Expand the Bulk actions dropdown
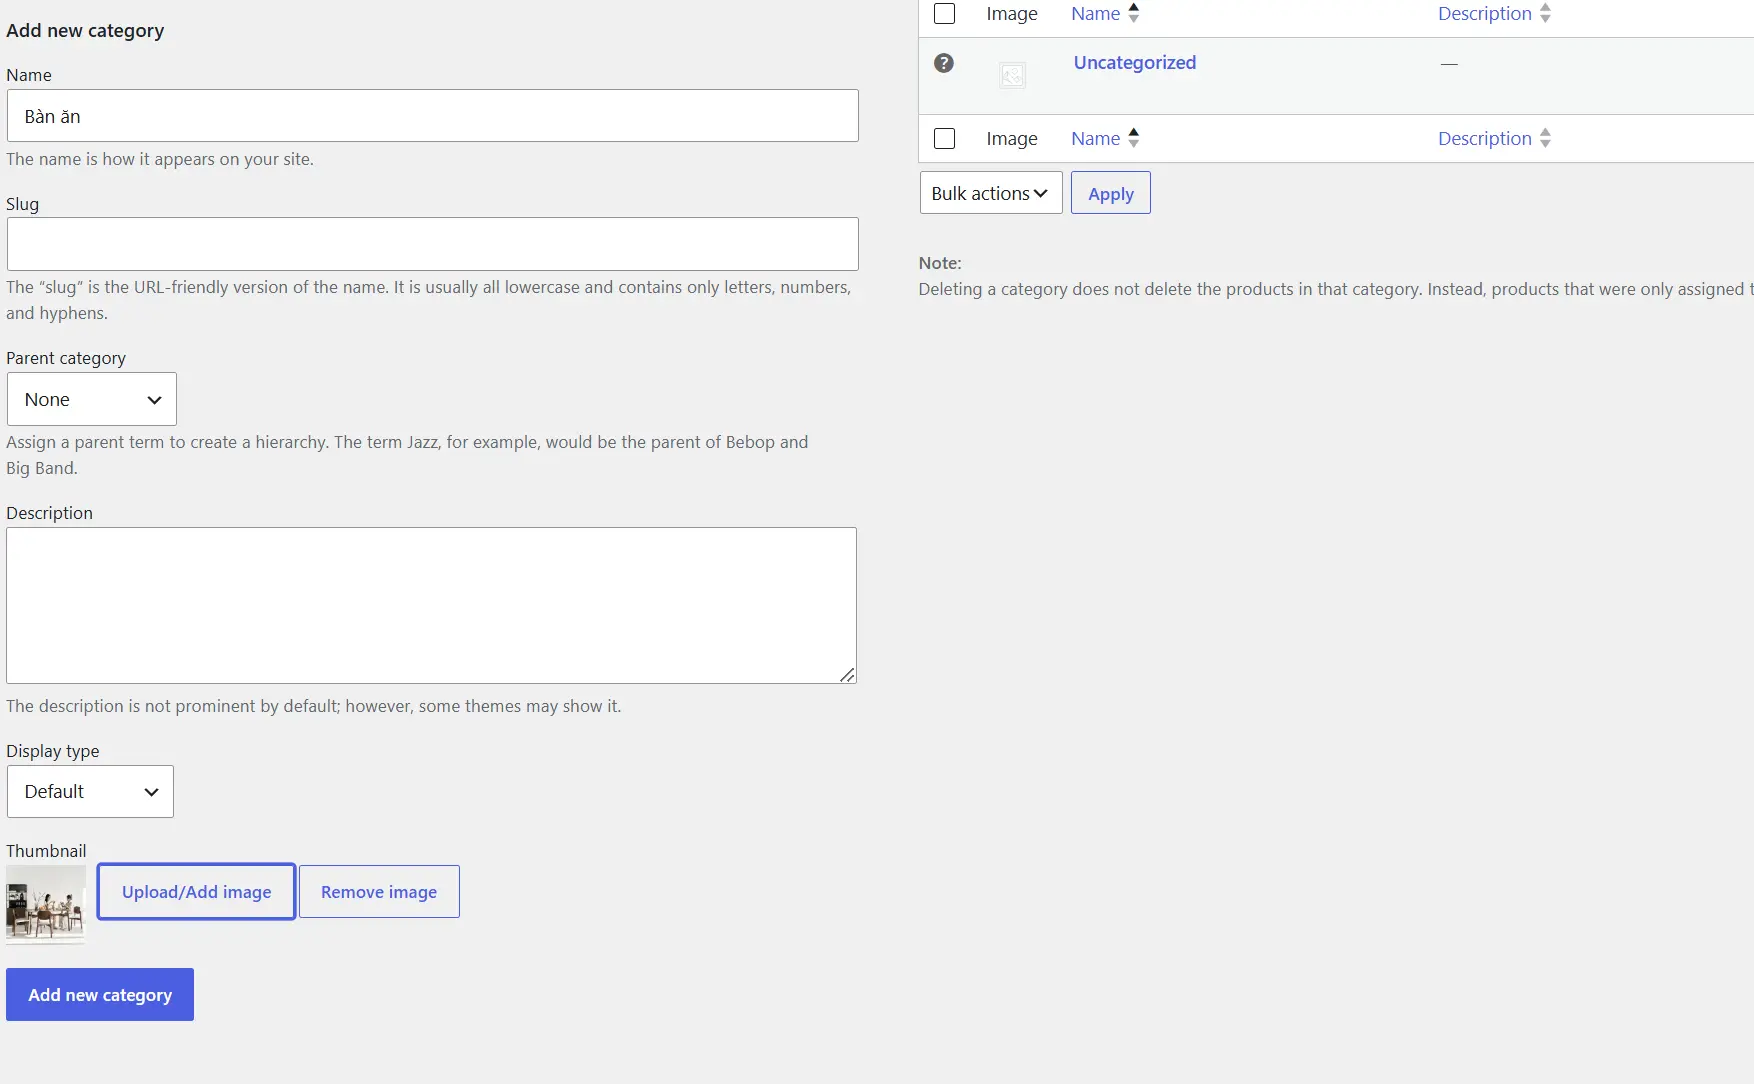 pos(991,193)
